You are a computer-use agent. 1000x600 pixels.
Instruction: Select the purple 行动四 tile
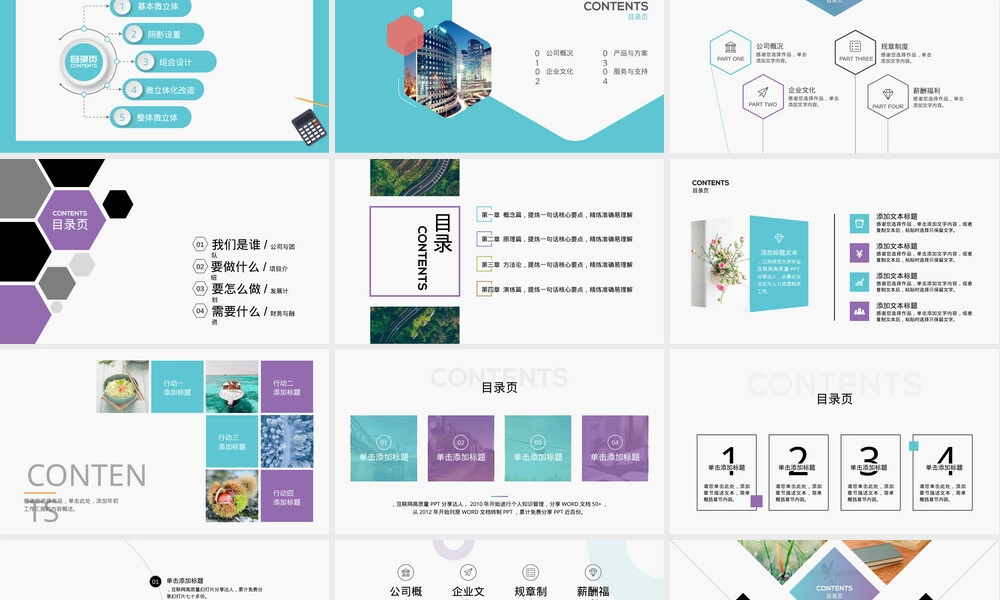(x=287, y=496)
